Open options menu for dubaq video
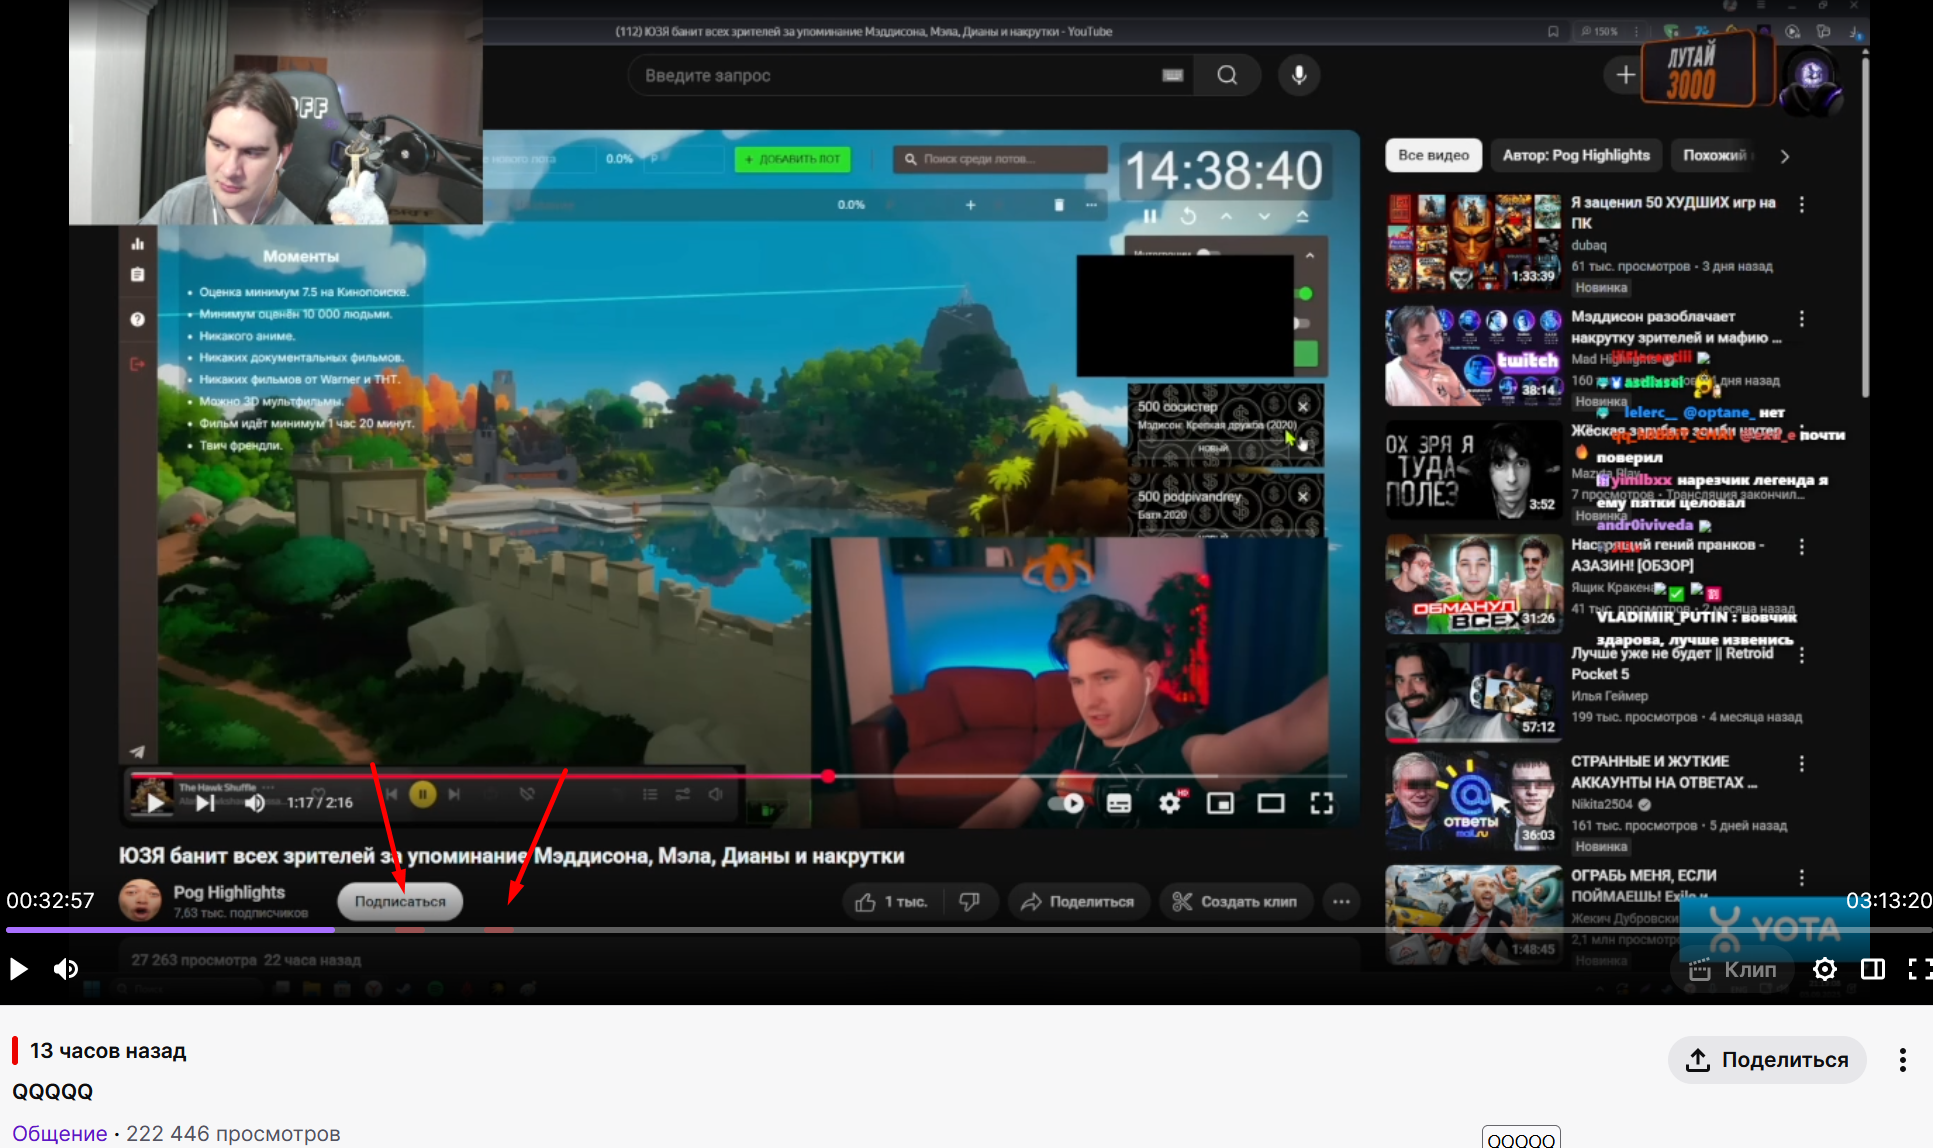The width and height of the screenshot is (1933, 1148). click(1802, 204)
